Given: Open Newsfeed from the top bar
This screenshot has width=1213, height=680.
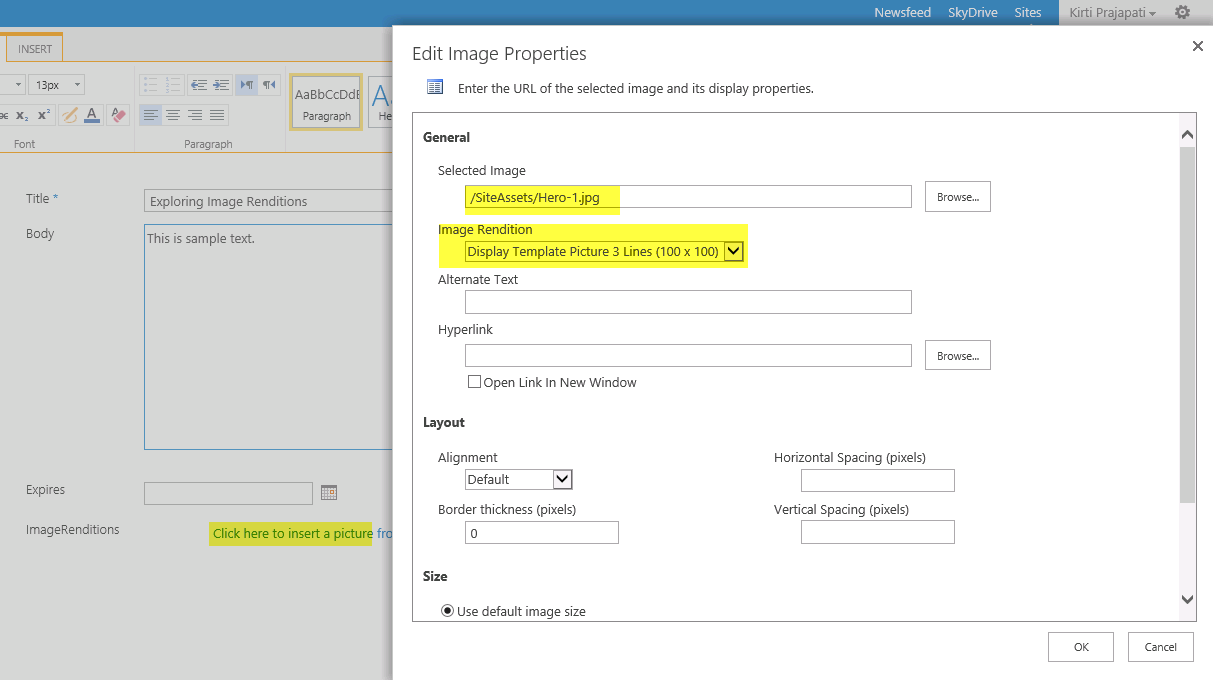Looking at the screenshot, I should point(902,13).
